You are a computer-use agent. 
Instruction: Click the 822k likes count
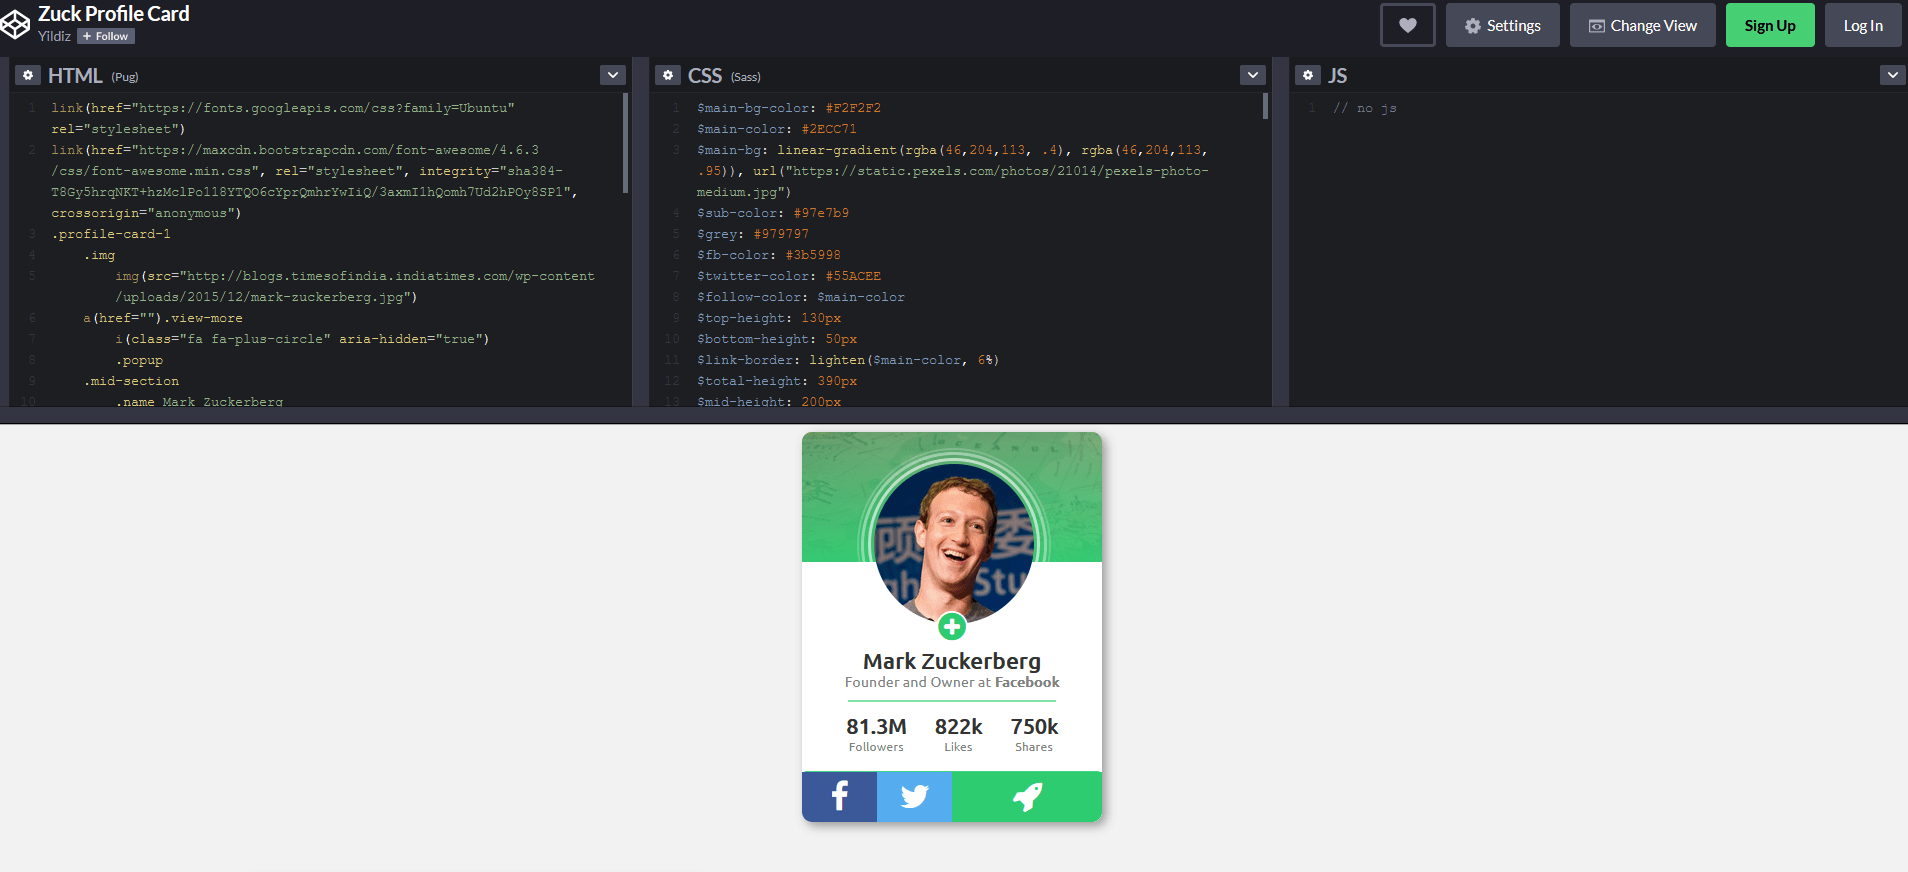(958, 727)
